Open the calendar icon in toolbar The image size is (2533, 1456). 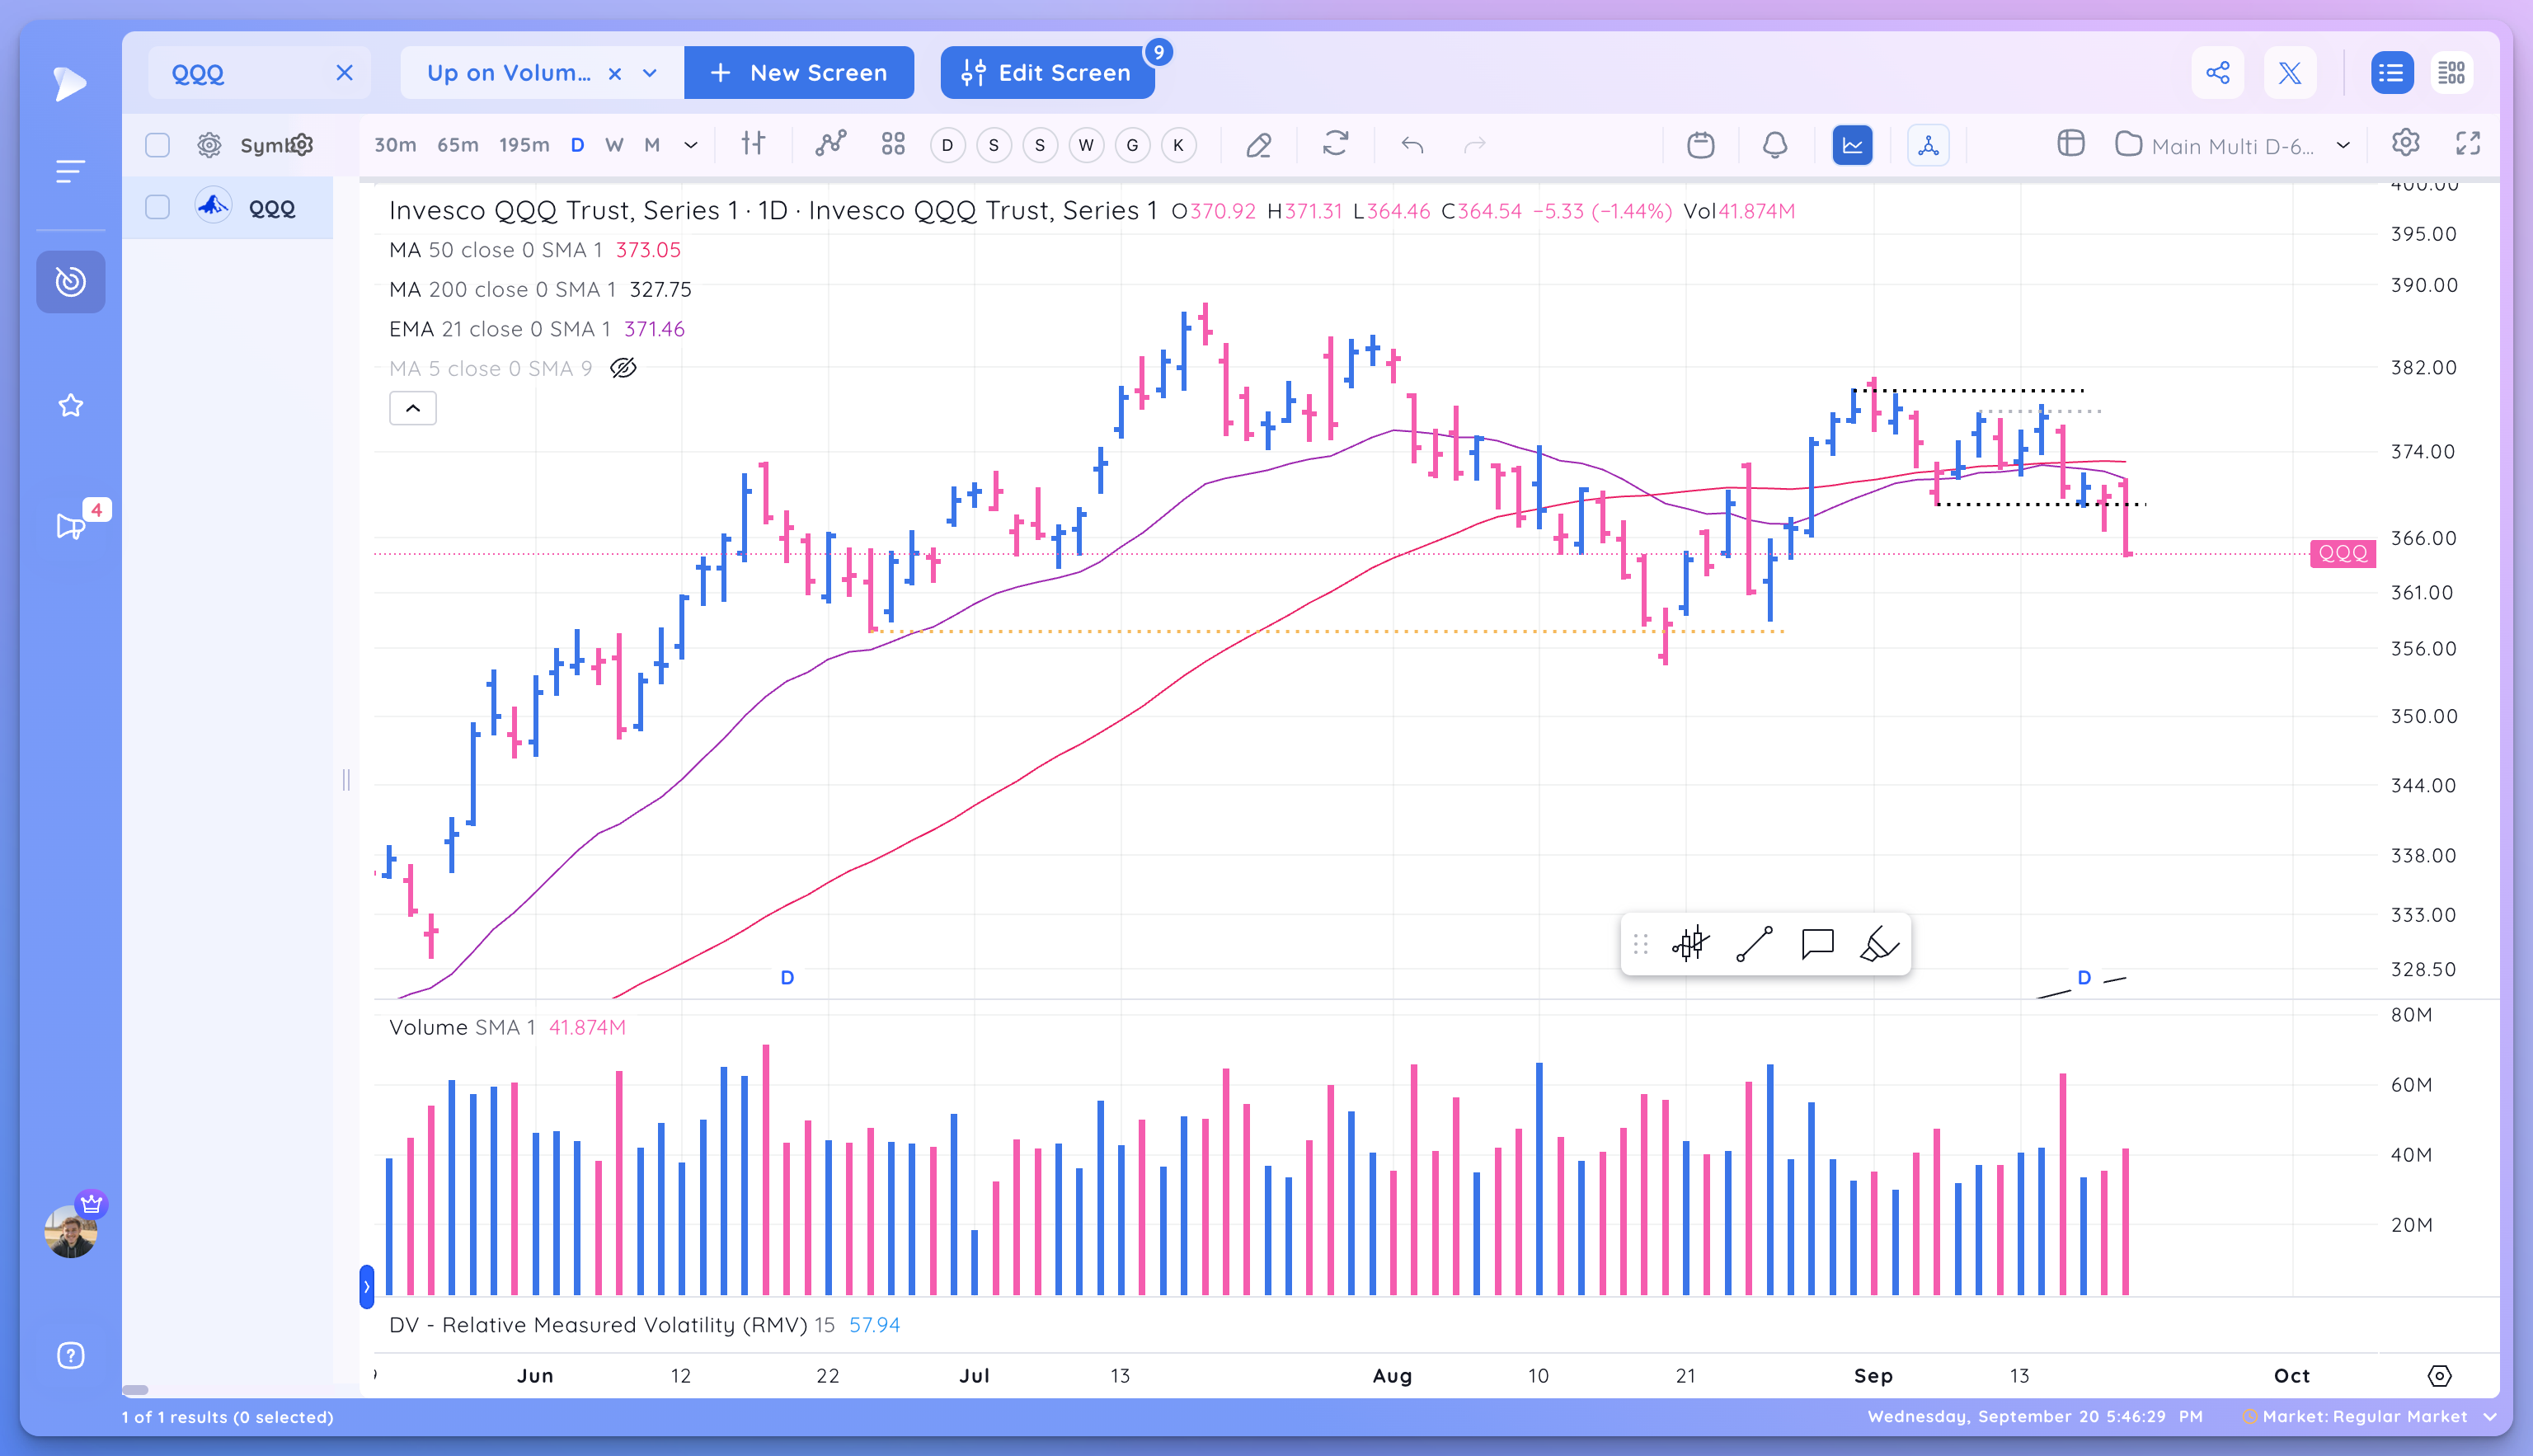[1700, 145]
